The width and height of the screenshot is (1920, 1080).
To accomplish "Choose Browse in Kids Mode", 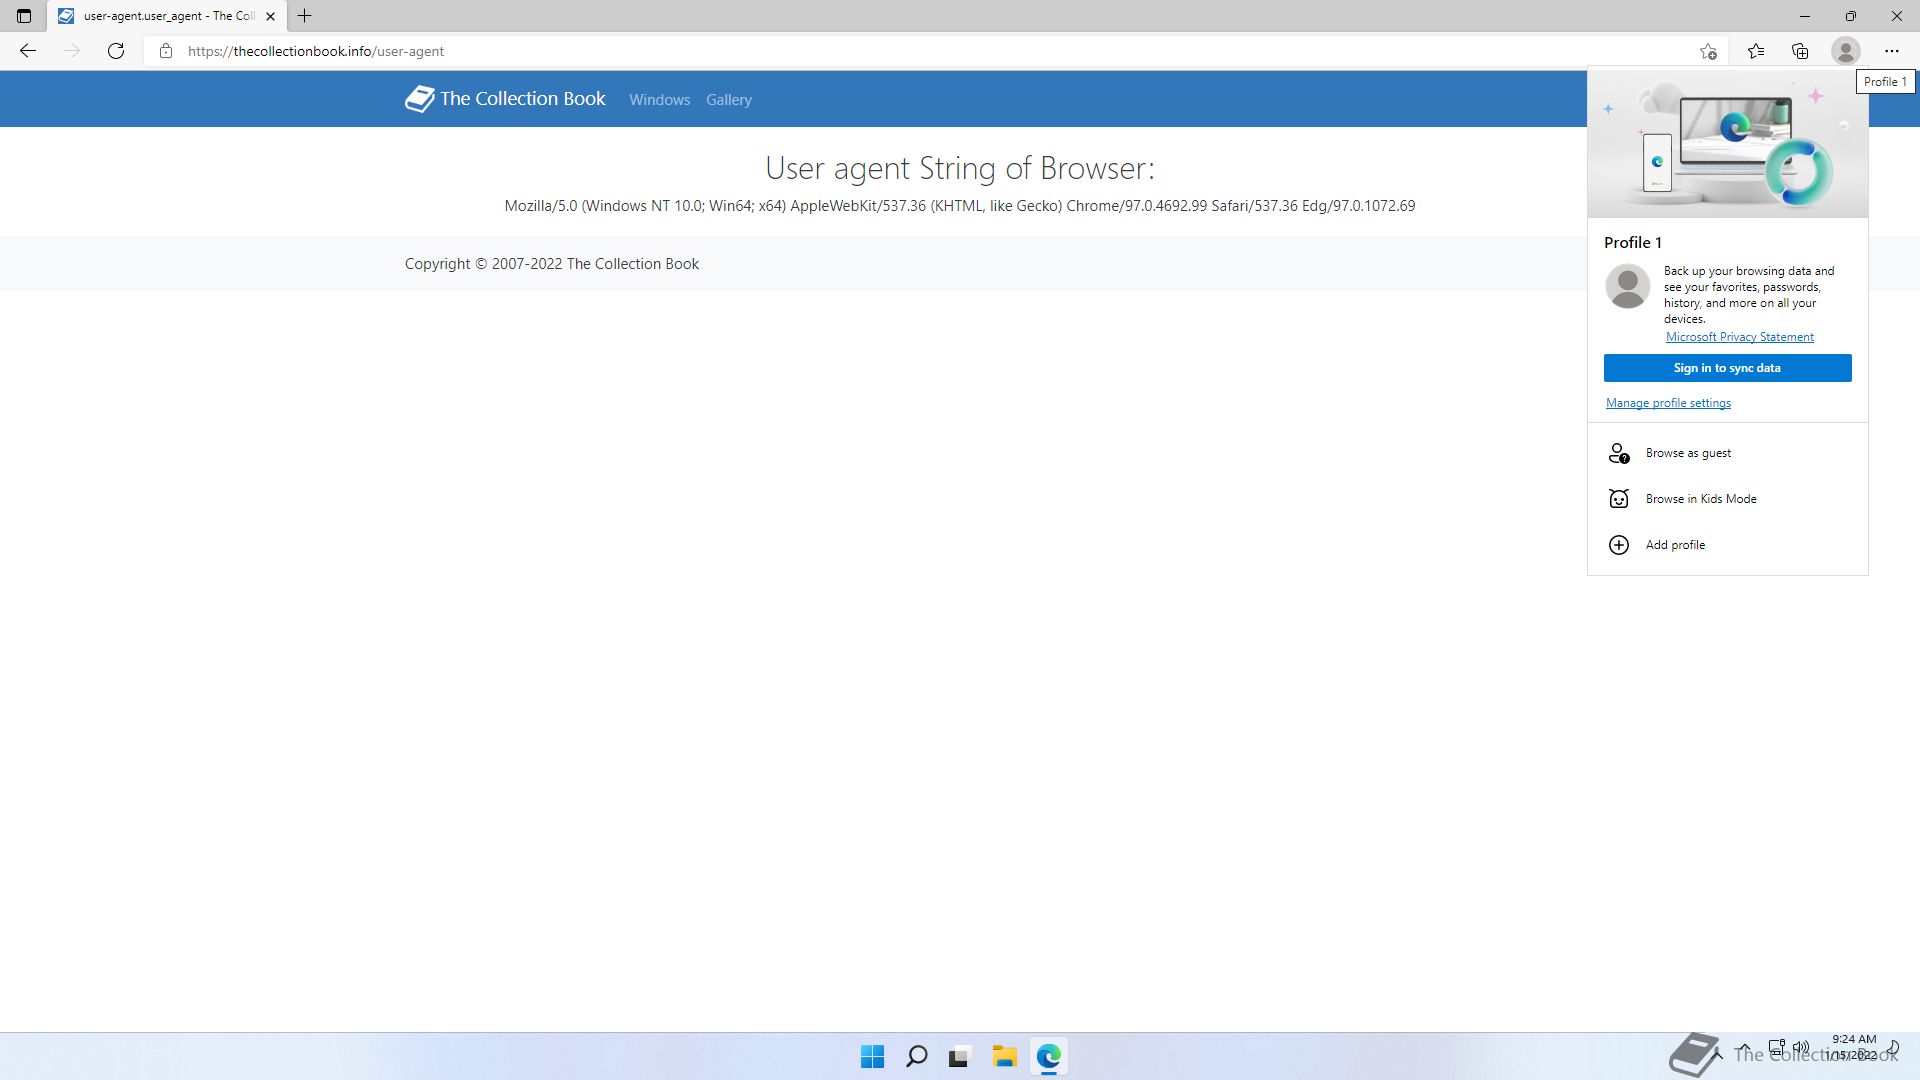I will click(1727, 499).
